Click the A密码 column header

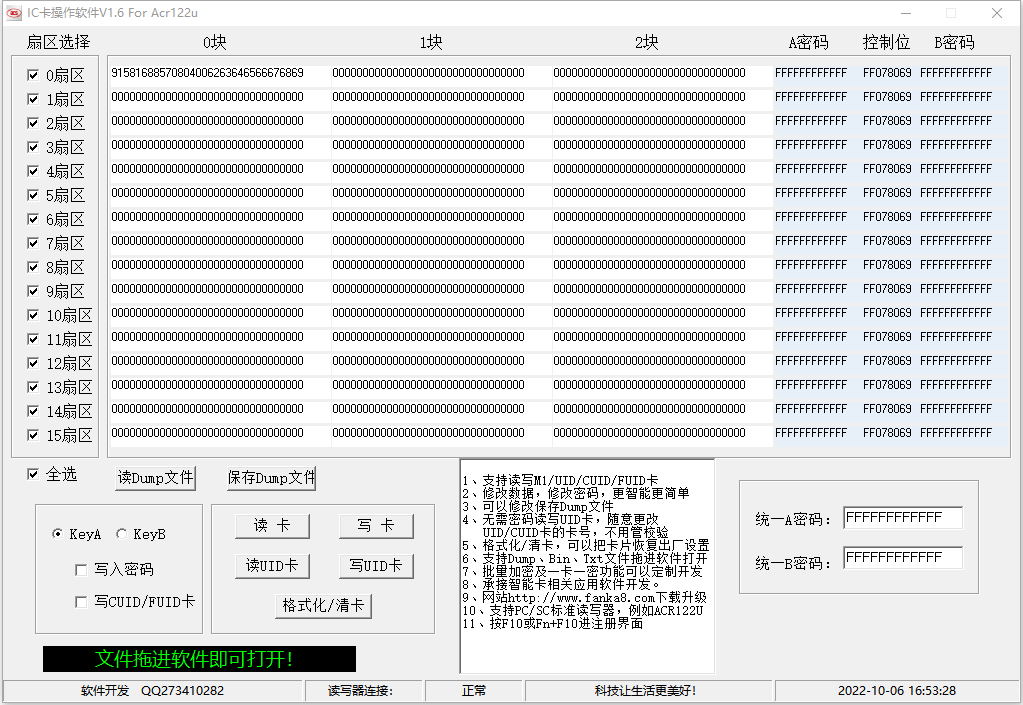808,42
